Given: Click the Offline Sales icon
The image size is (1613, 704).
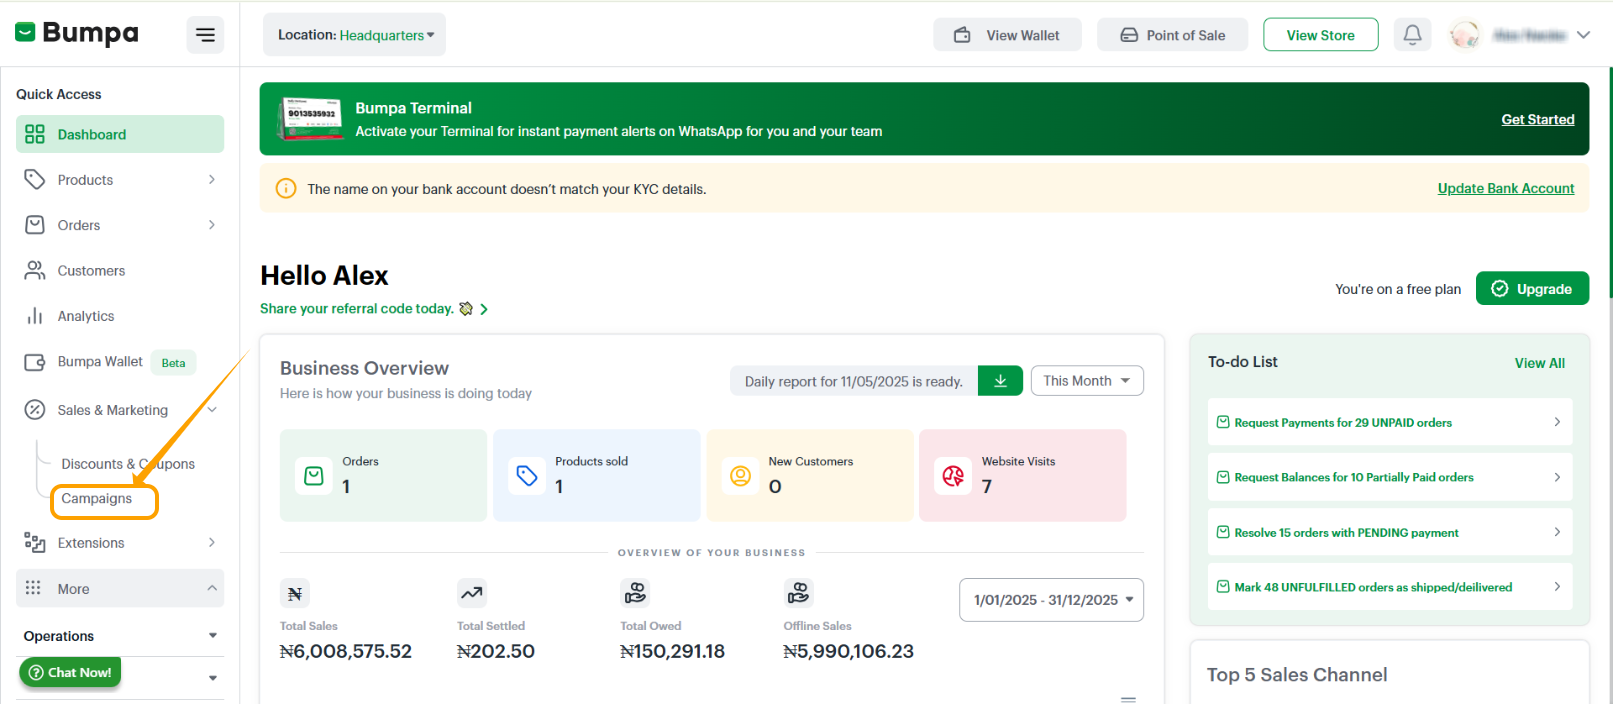Looking at the screenshot, I should (x=798, y=594).
